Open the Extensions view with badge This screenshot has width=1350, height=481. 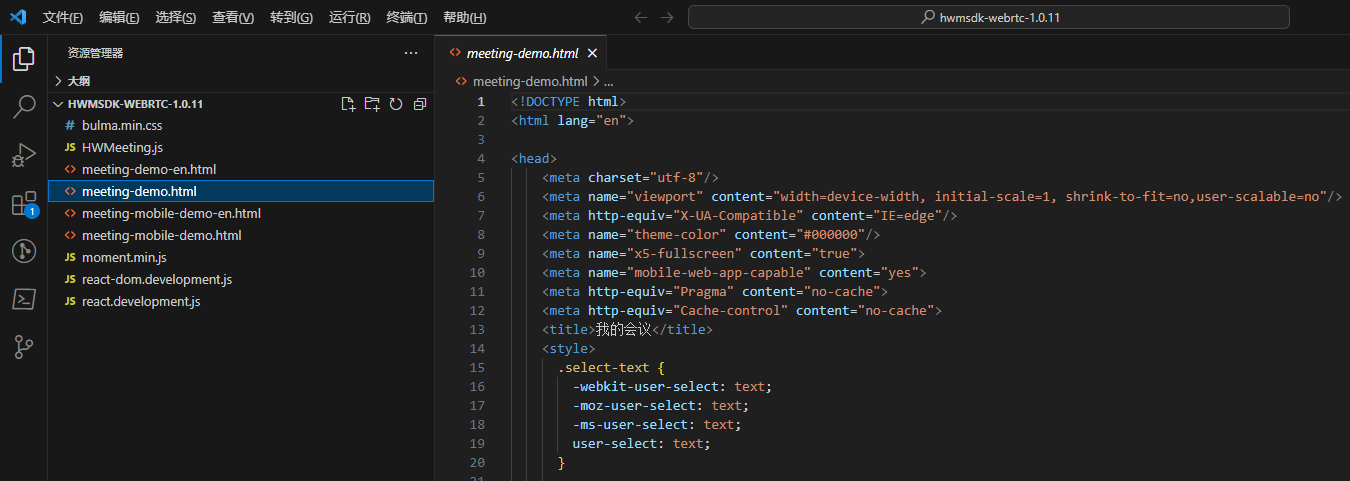23,204
